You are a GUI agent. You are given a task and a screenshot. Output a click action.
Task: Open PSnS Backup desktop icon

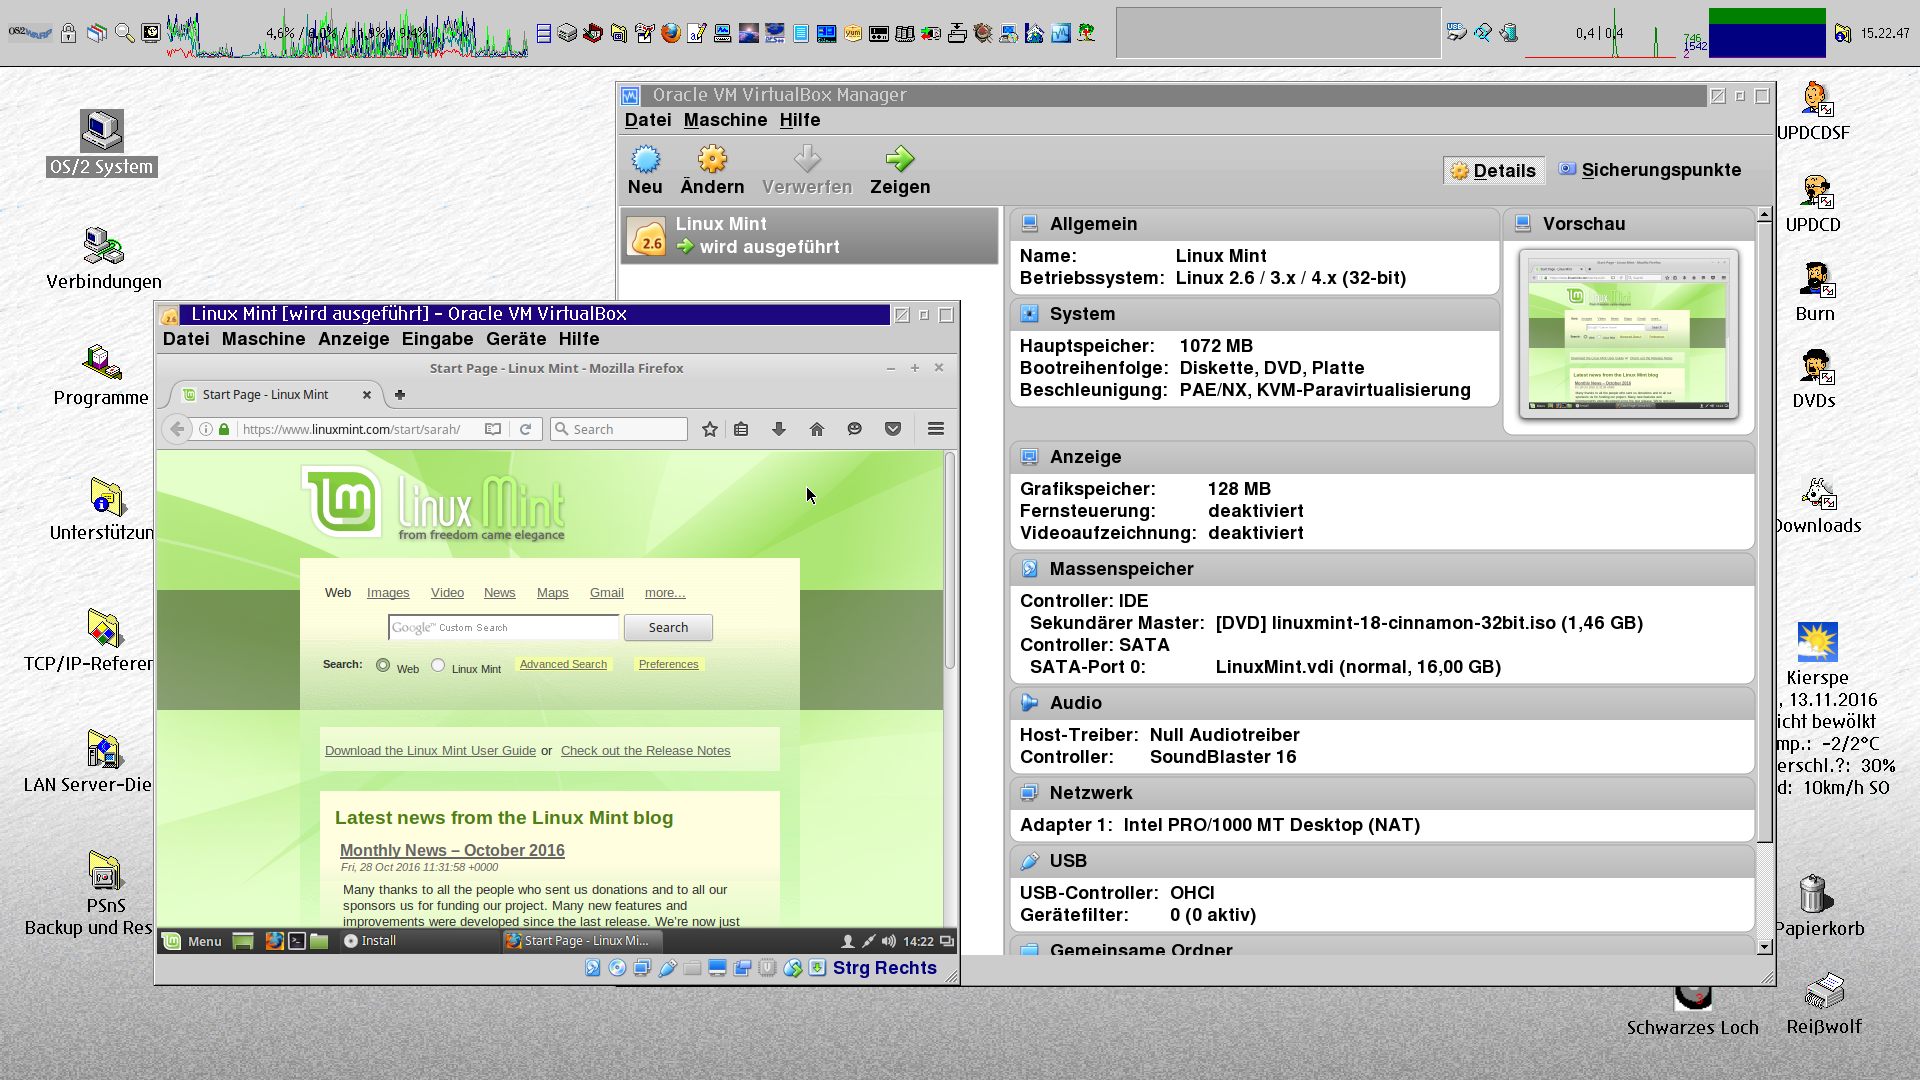(105, 870)
